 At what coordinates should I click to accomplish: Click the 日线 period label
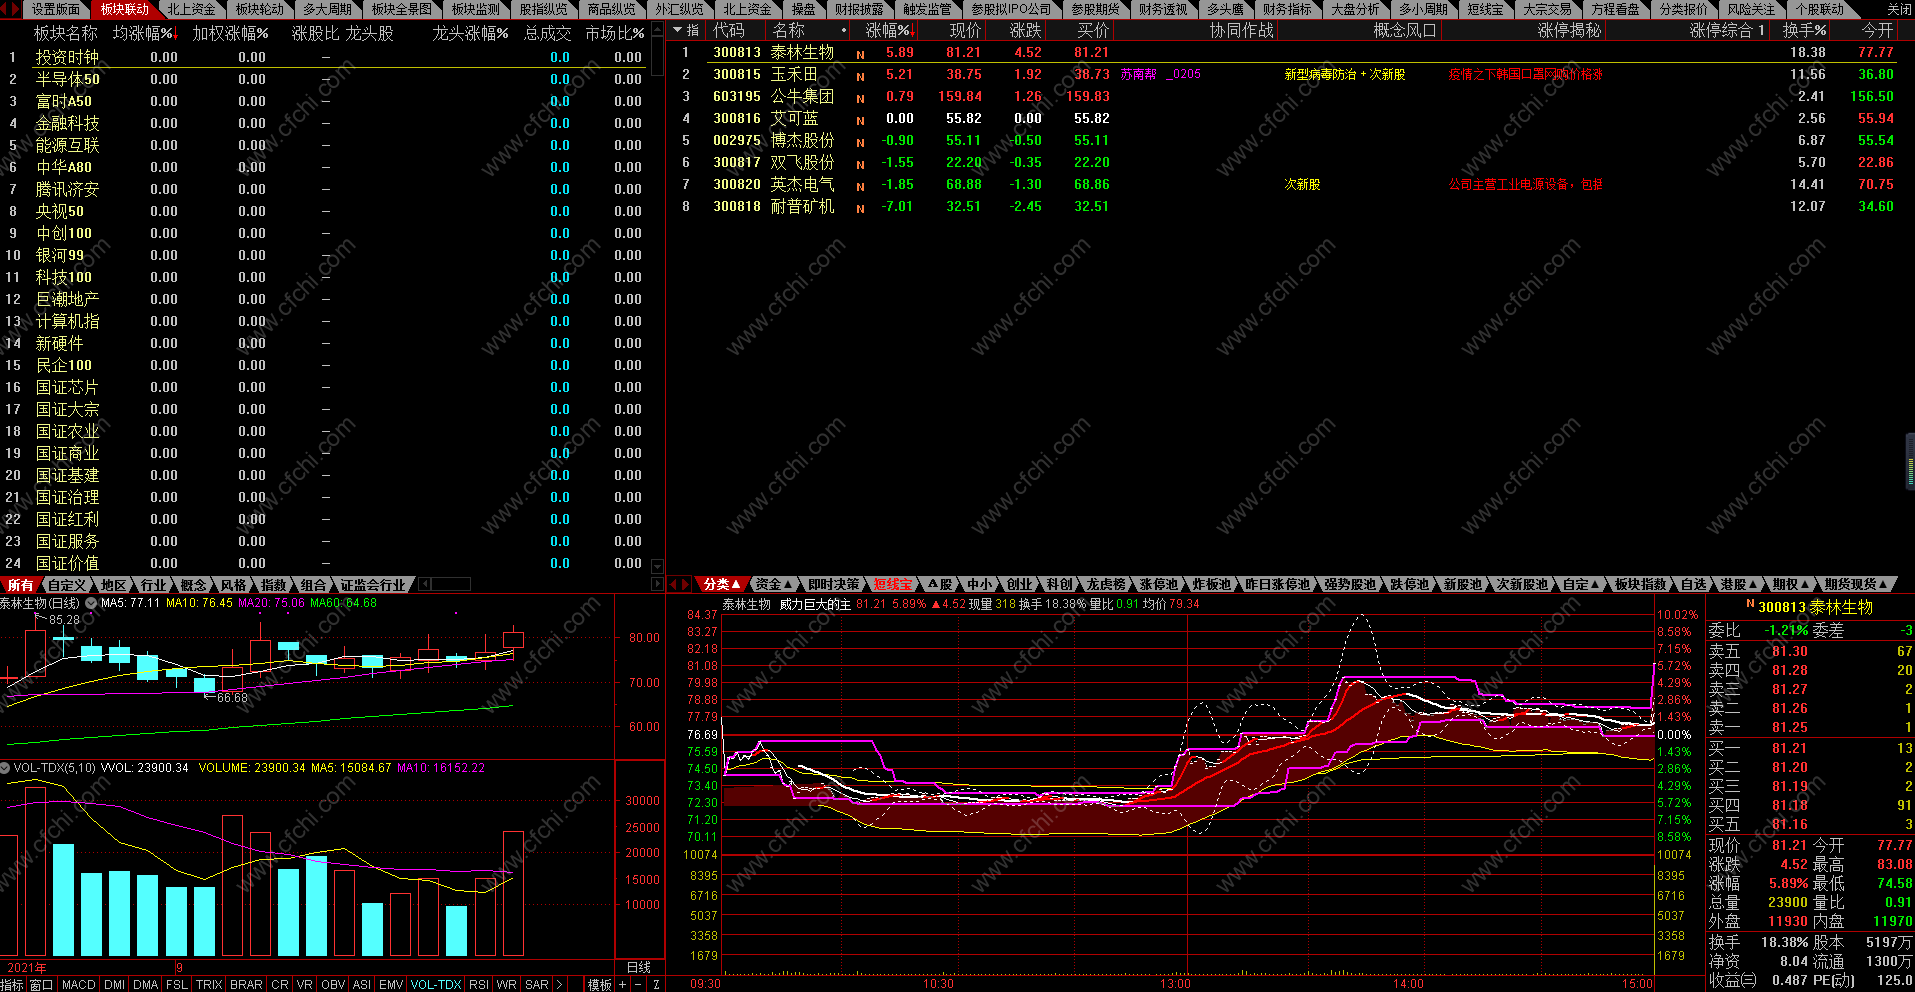coord(639,967)
